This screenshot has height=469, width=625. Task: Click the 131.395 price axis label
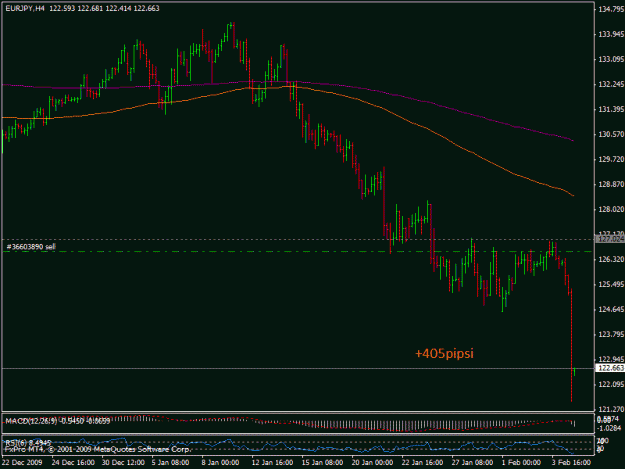(611, 109)
